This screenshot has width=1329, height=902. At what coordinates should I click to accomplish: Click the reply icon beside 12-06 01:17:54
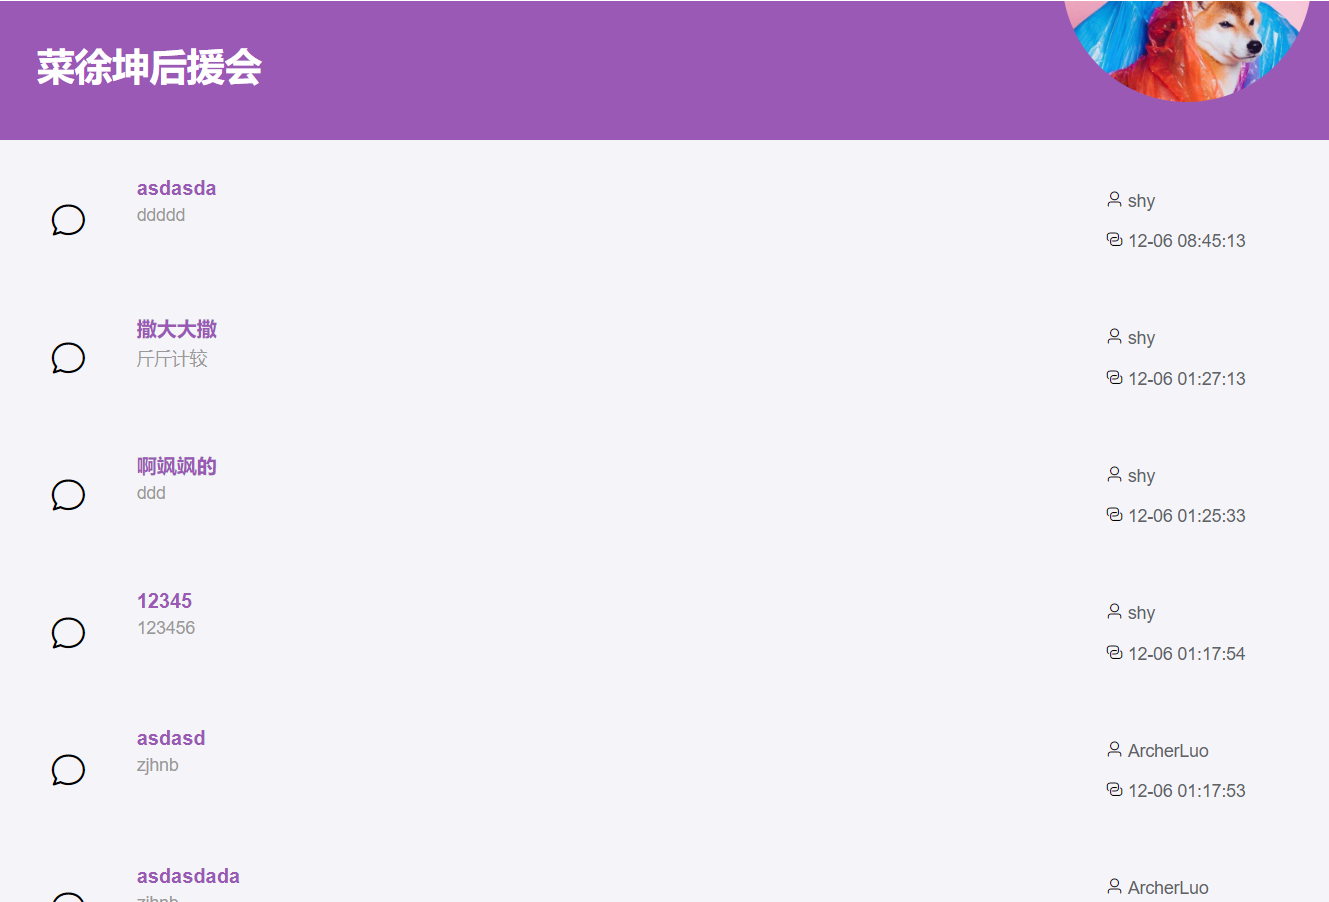click(x=1114, y=653)
